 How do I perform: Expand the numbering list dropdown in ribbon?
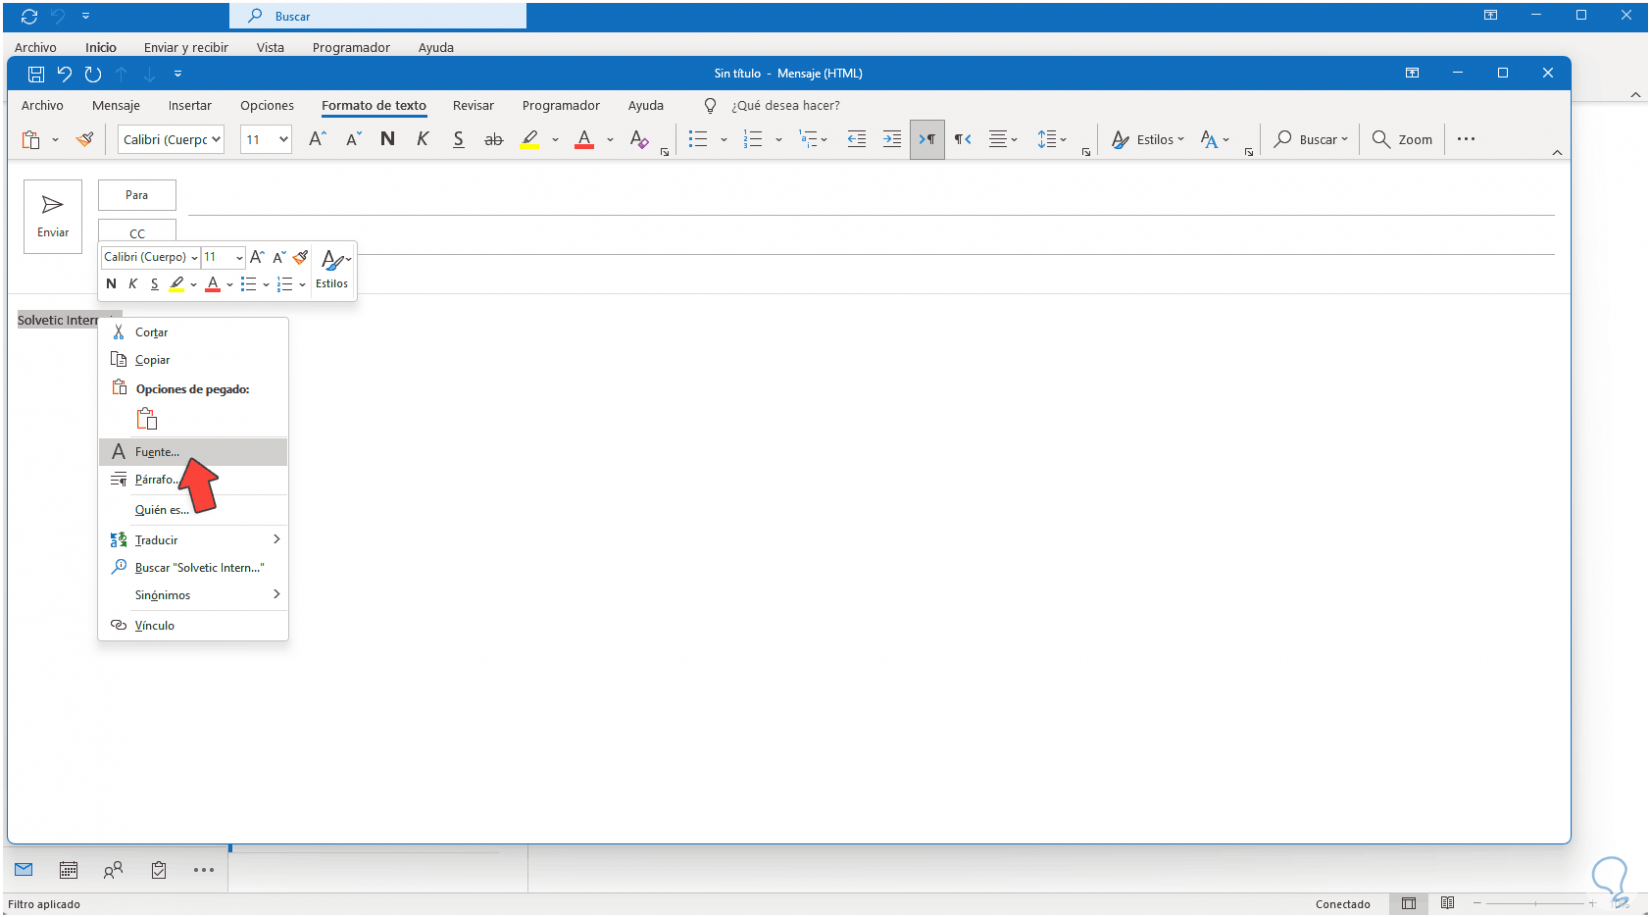779,140
